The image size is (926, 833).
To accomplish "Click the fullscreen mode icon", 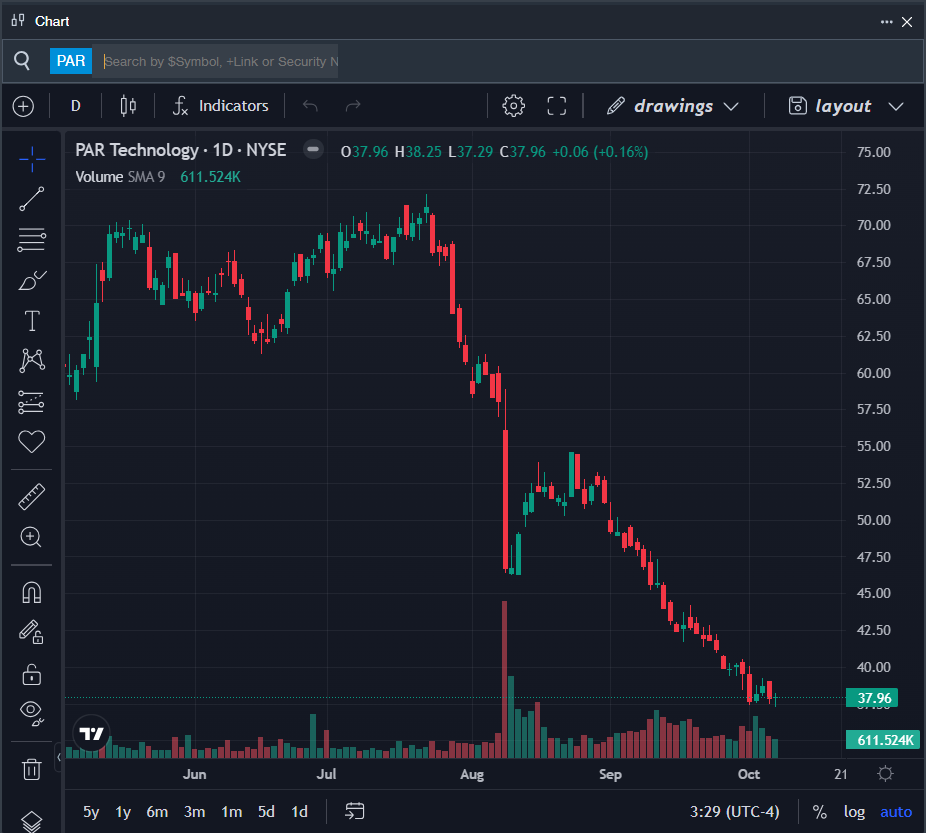I will [x=557, y=106].
